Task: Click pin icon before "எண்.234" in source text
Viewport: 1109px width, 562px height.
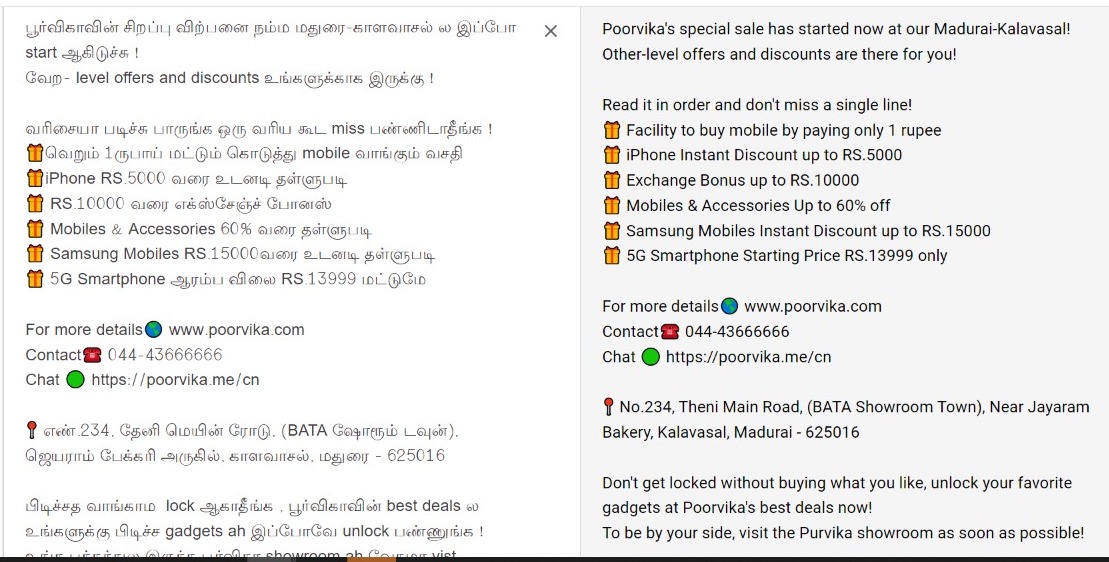Action: tap(32, 431)
